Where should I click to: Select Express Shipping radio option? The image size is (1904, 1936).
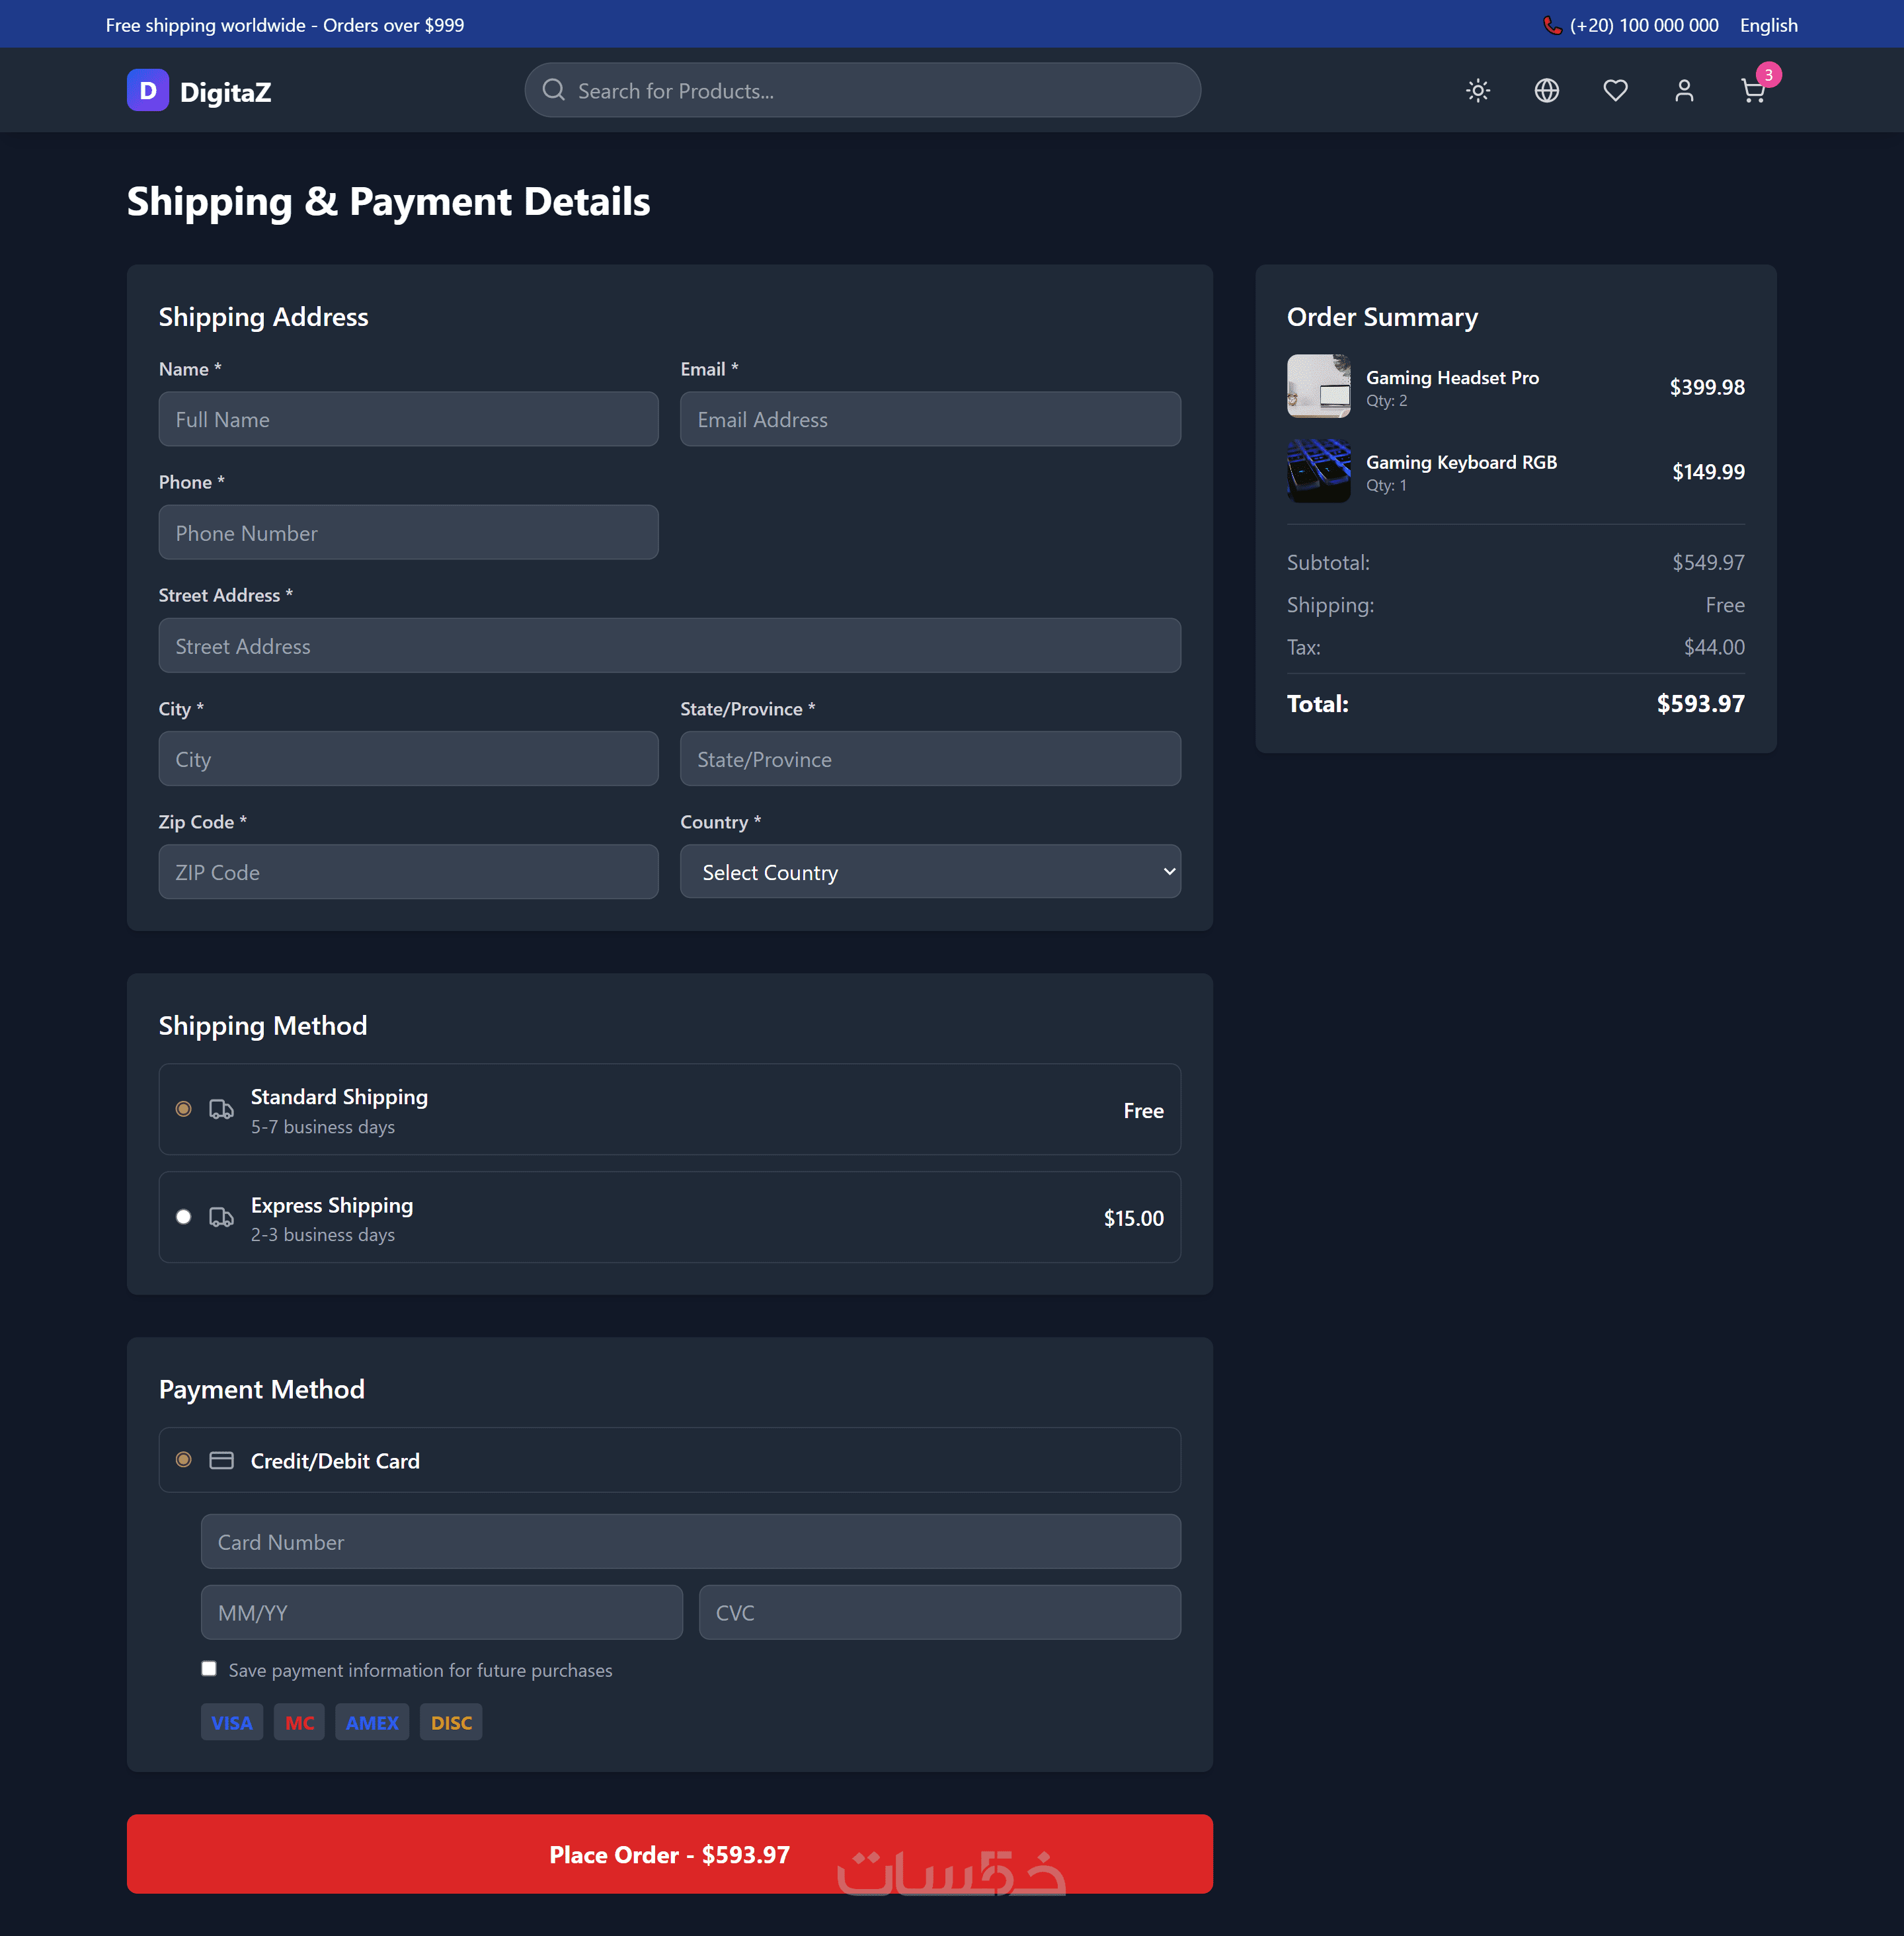(x=183, y=1217)
